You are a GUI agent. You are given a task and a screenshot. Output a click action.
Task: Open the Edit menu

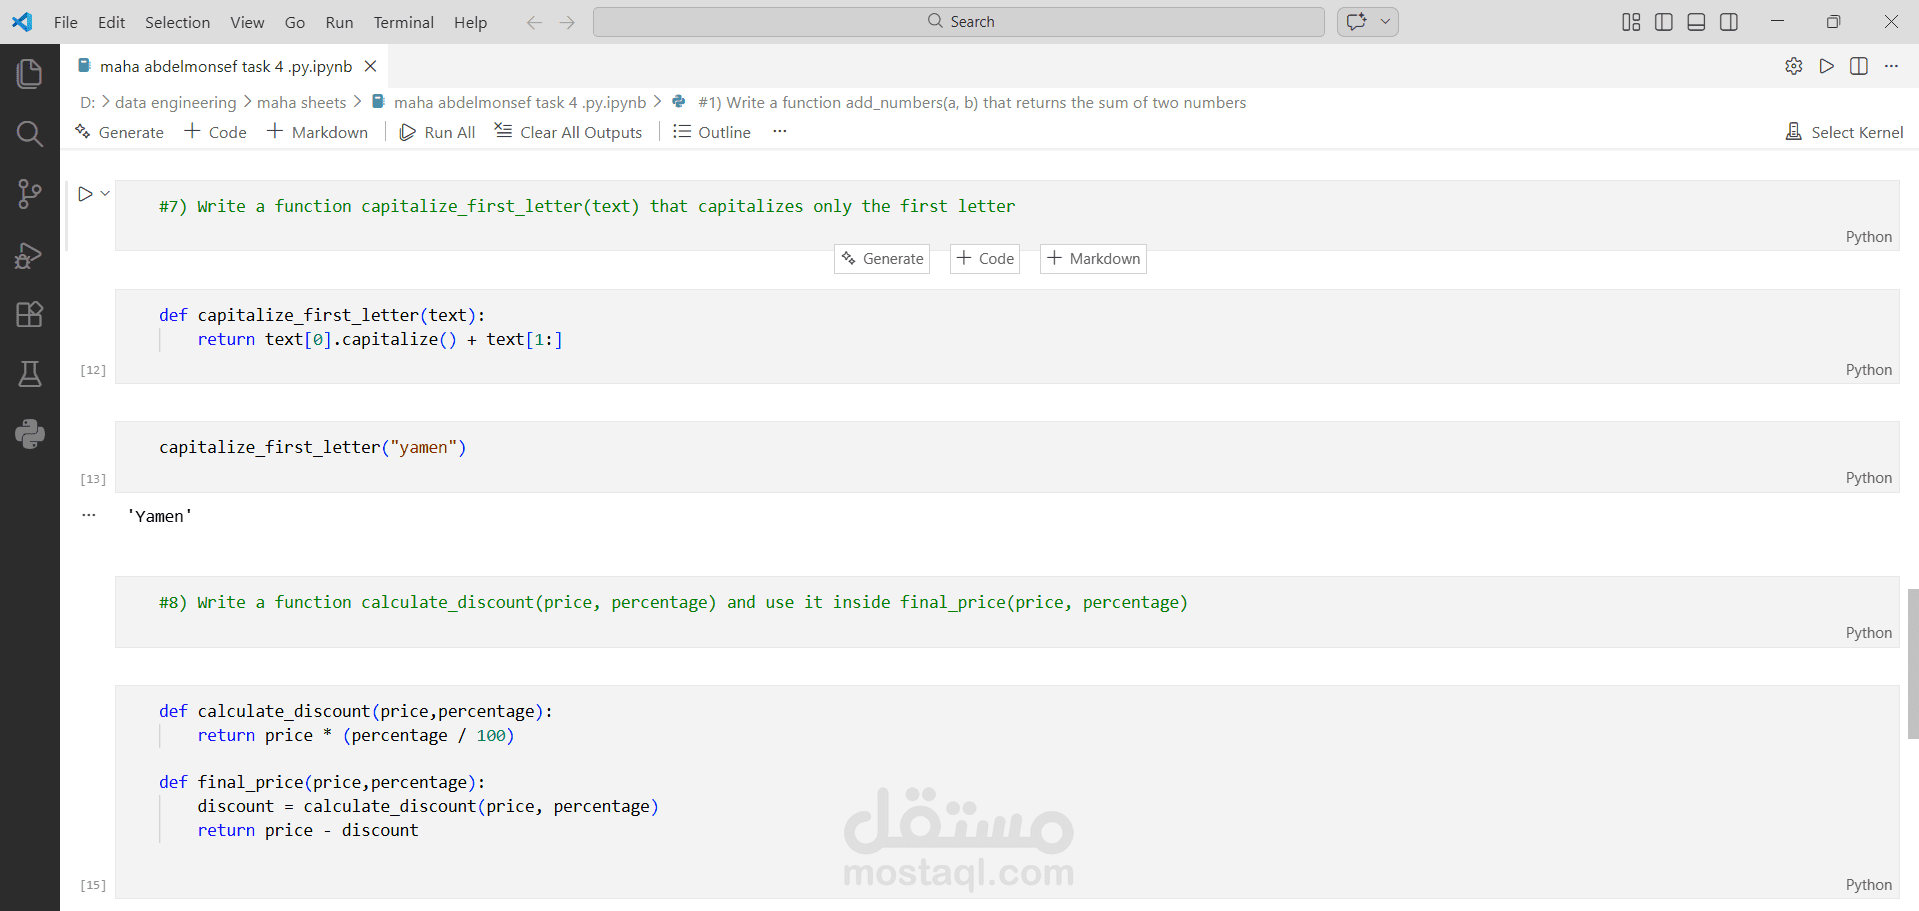[x=112, y=22]
